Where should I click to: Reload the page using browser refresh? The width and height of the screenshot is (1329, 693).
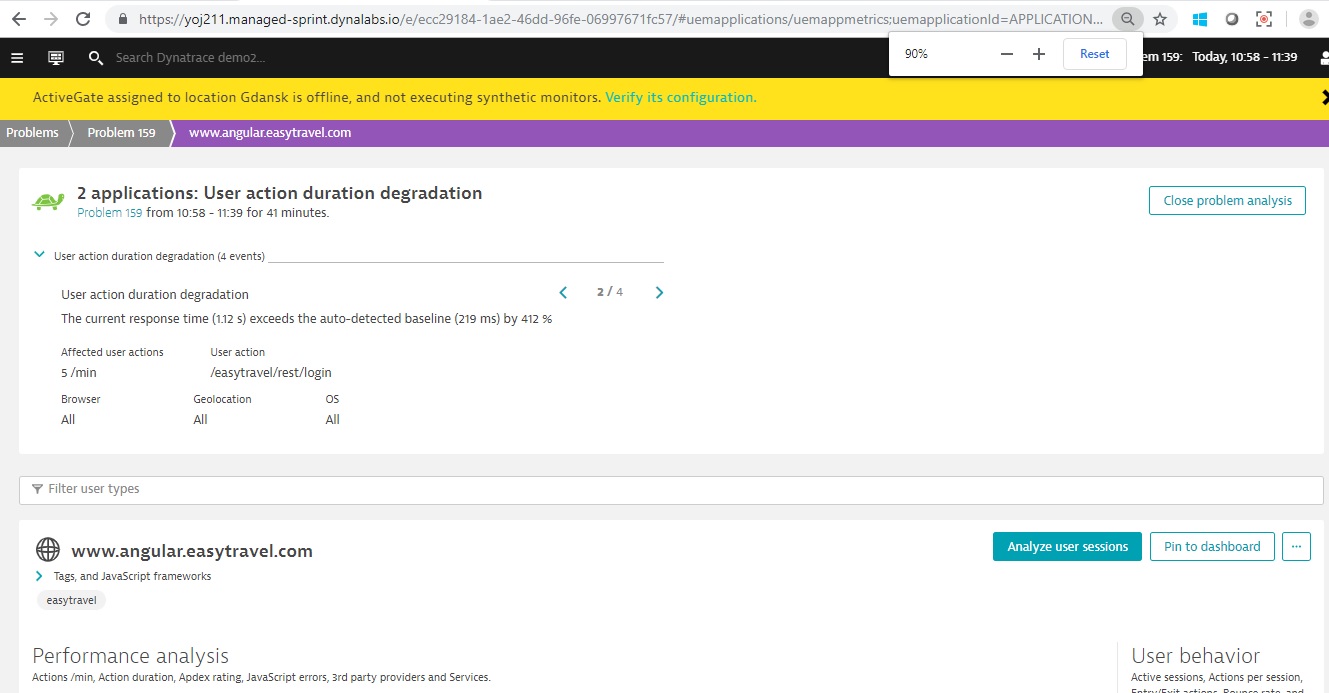point(83,19)
